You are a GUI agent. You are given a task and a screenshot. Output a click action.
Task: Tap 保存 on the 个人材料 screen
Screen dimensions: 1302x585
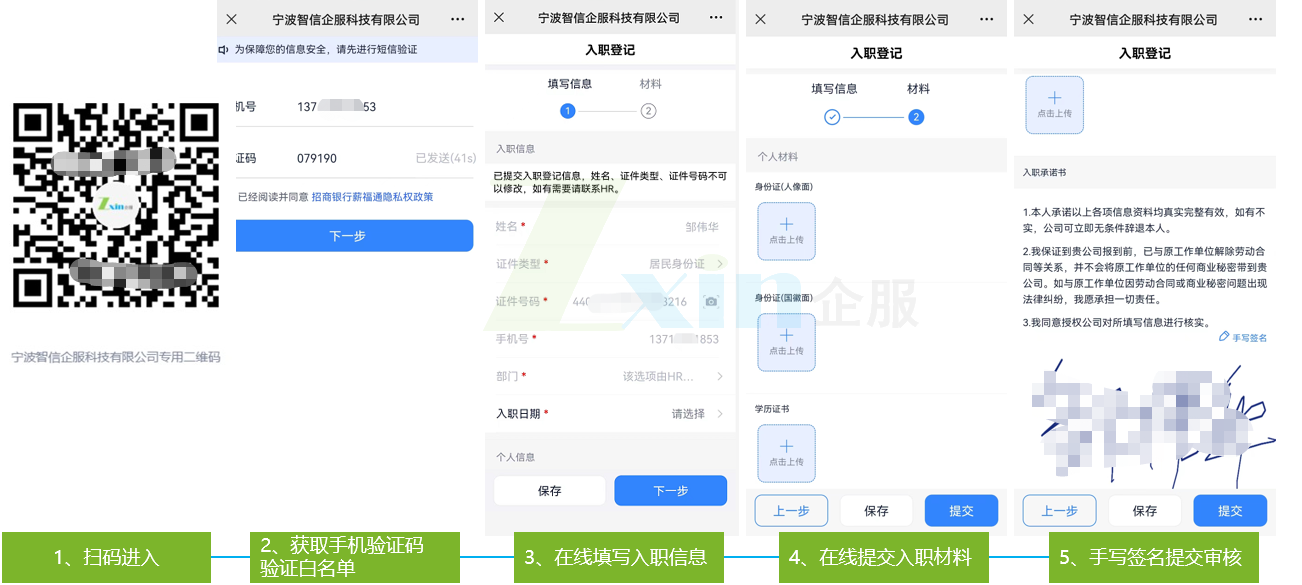pyautogui.click(x=877, y=511)
